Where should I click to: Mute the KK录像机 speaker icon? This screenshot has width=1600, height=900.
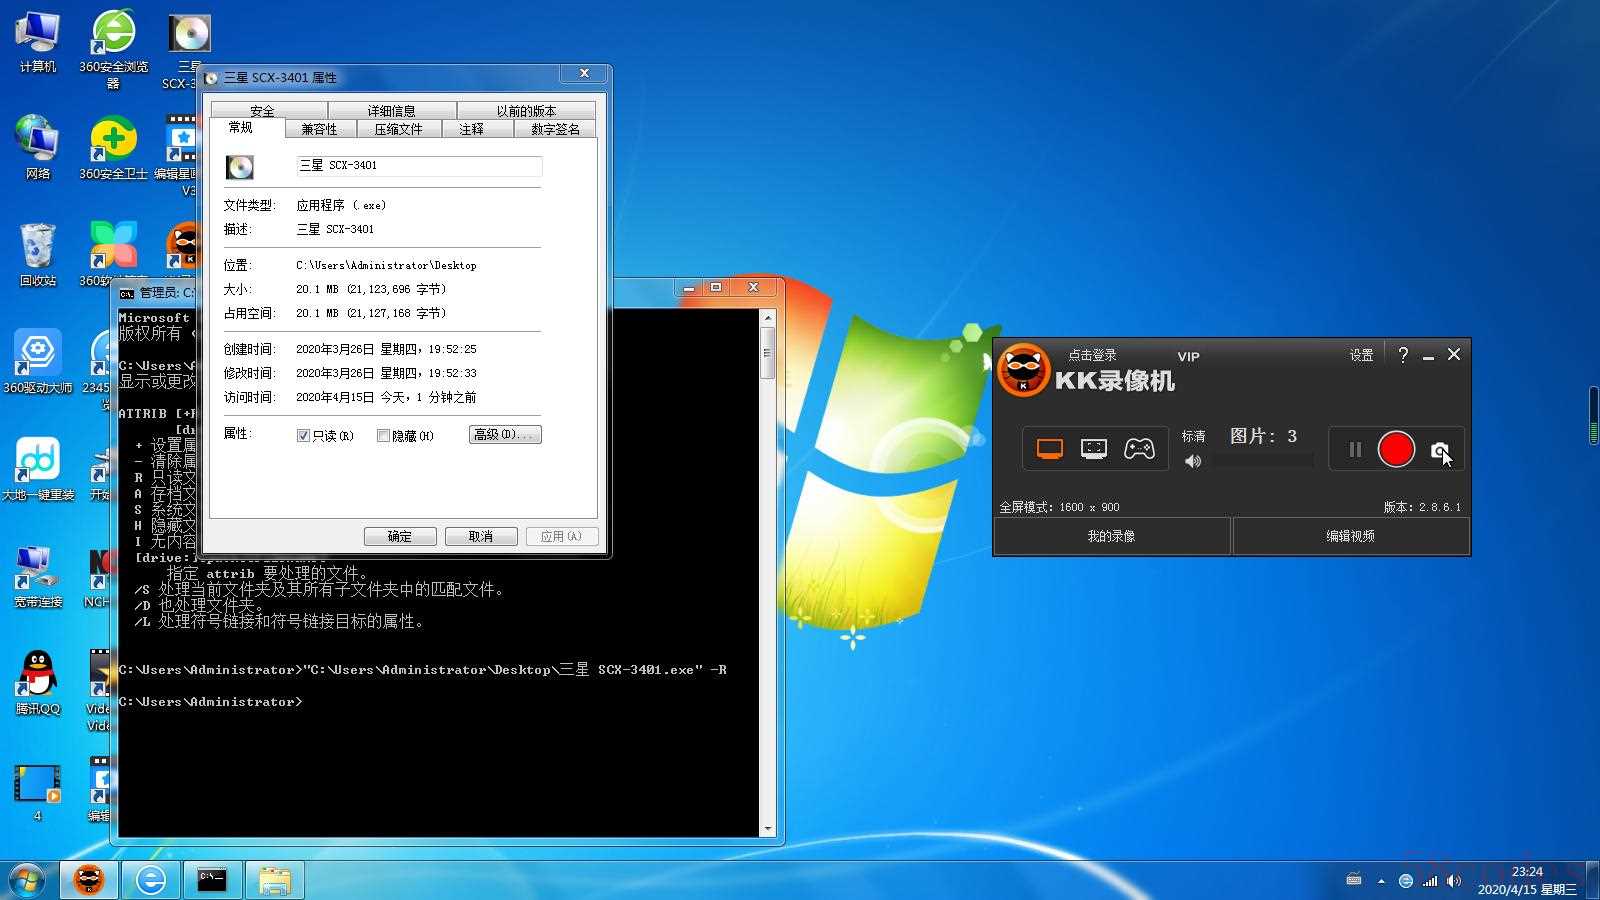tap(1193, 461)
